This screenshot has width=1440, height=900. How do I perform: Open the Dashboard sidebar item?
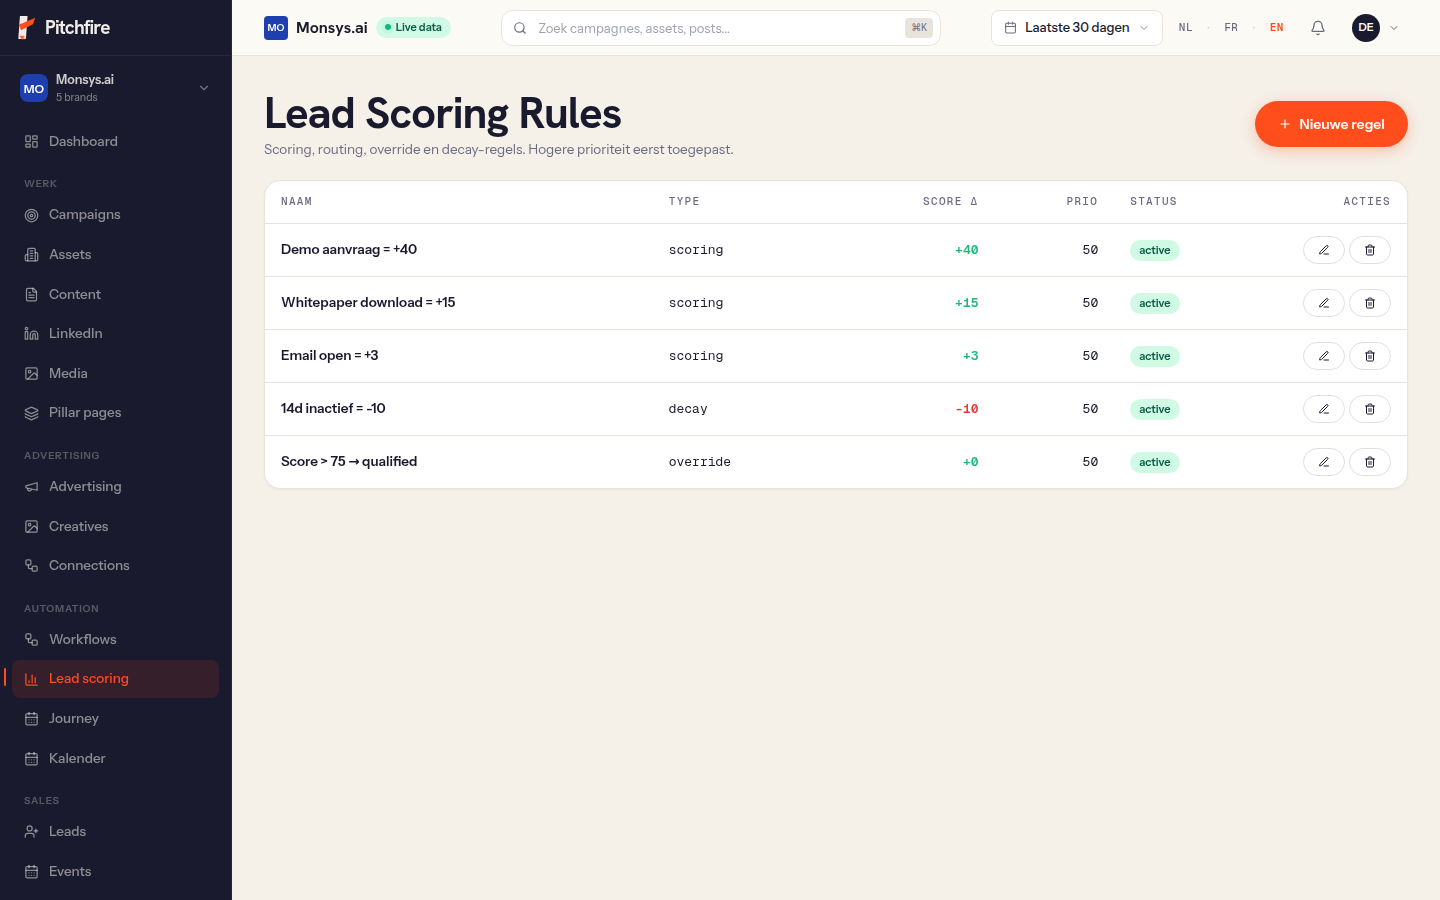tap(115, 141)
